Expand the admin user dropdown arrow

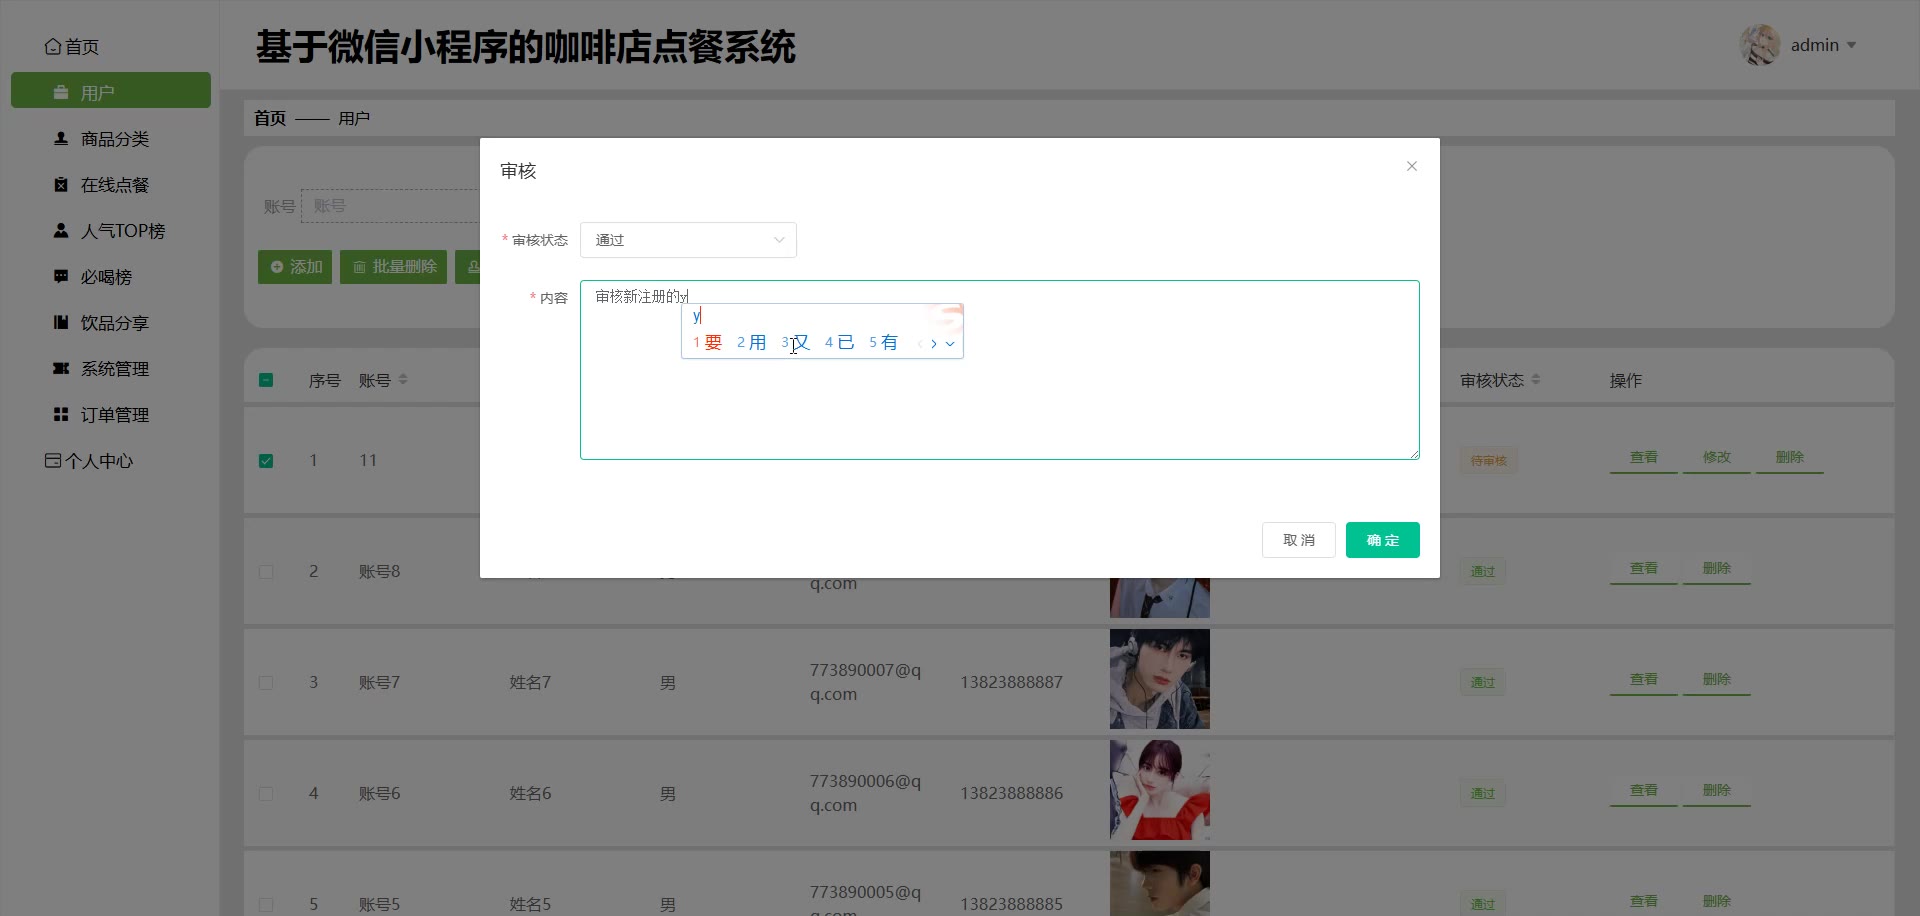pos(1851,45)
